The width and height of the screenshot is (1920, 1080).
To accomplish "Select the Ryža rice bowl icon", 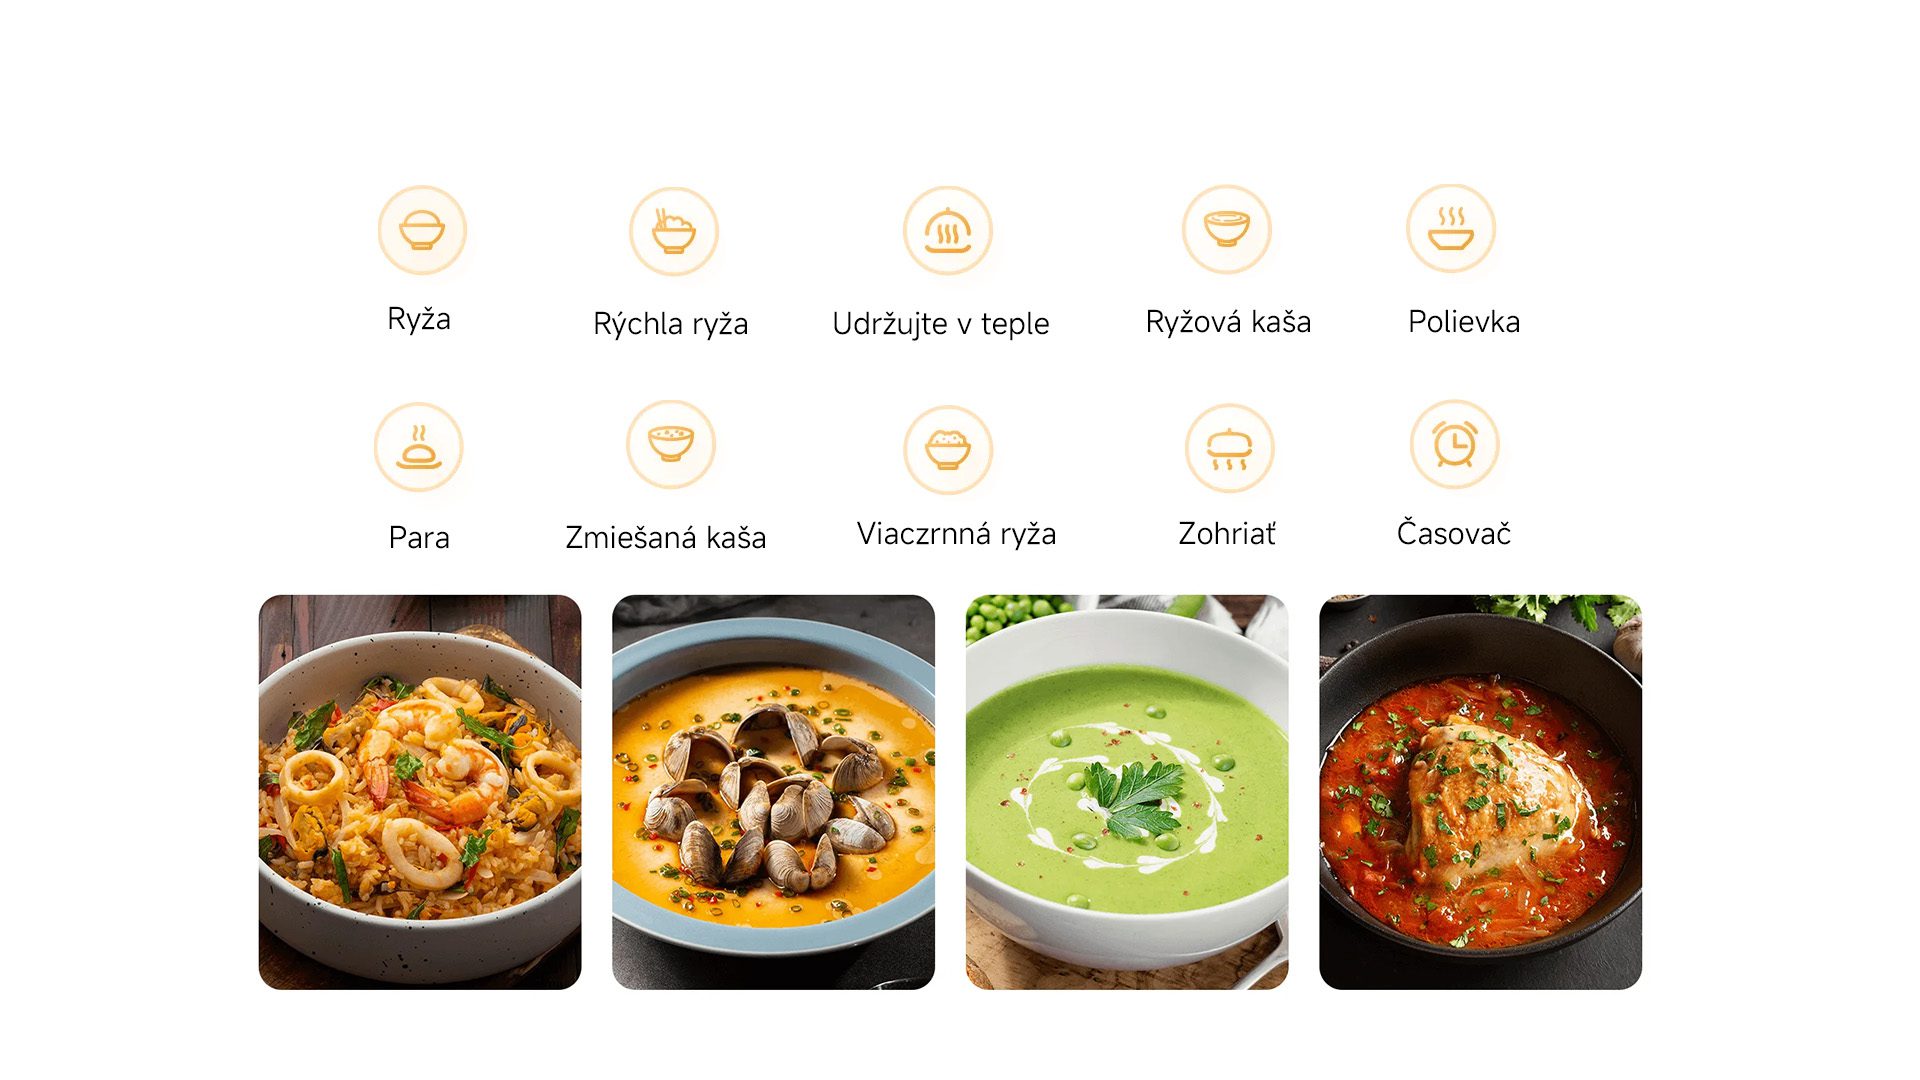I will point(422,230).
